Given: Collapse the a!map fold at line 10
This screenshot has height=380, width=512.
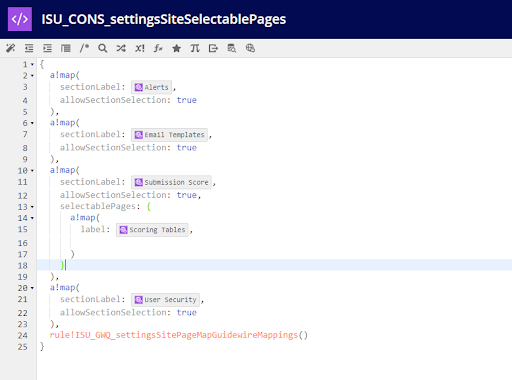Looking at the screenshot, I should [32, 171].
